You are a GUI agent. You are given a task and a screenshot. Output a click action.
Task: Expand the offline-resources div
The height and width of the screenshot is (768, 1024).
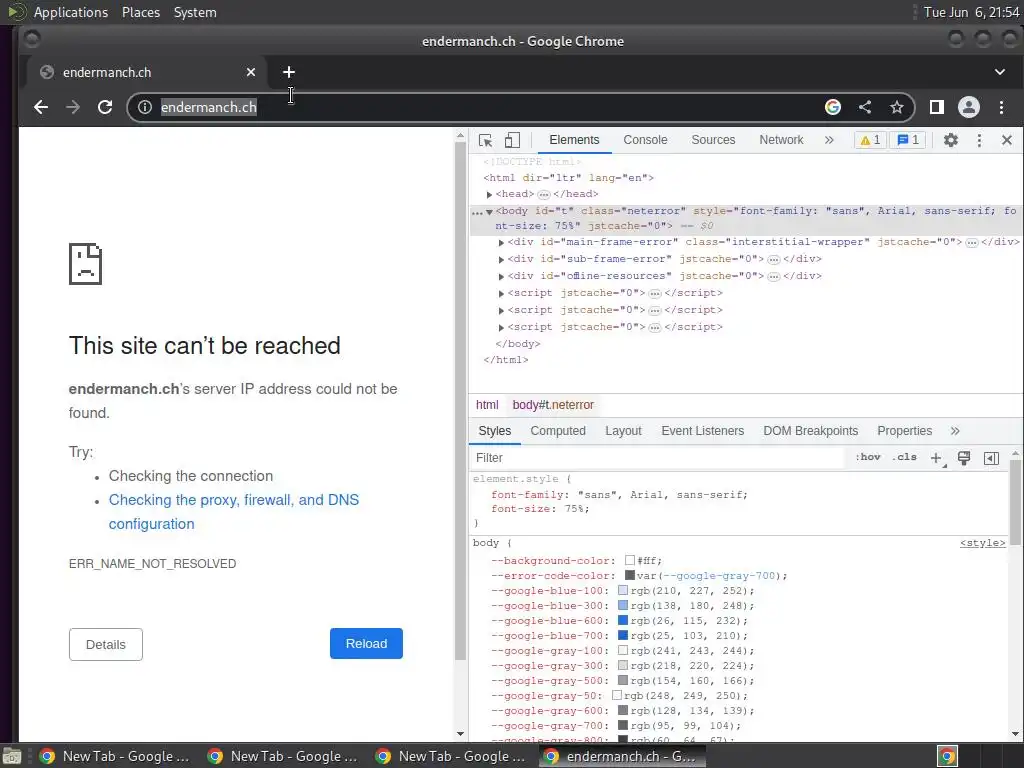[x=501, y=277]
